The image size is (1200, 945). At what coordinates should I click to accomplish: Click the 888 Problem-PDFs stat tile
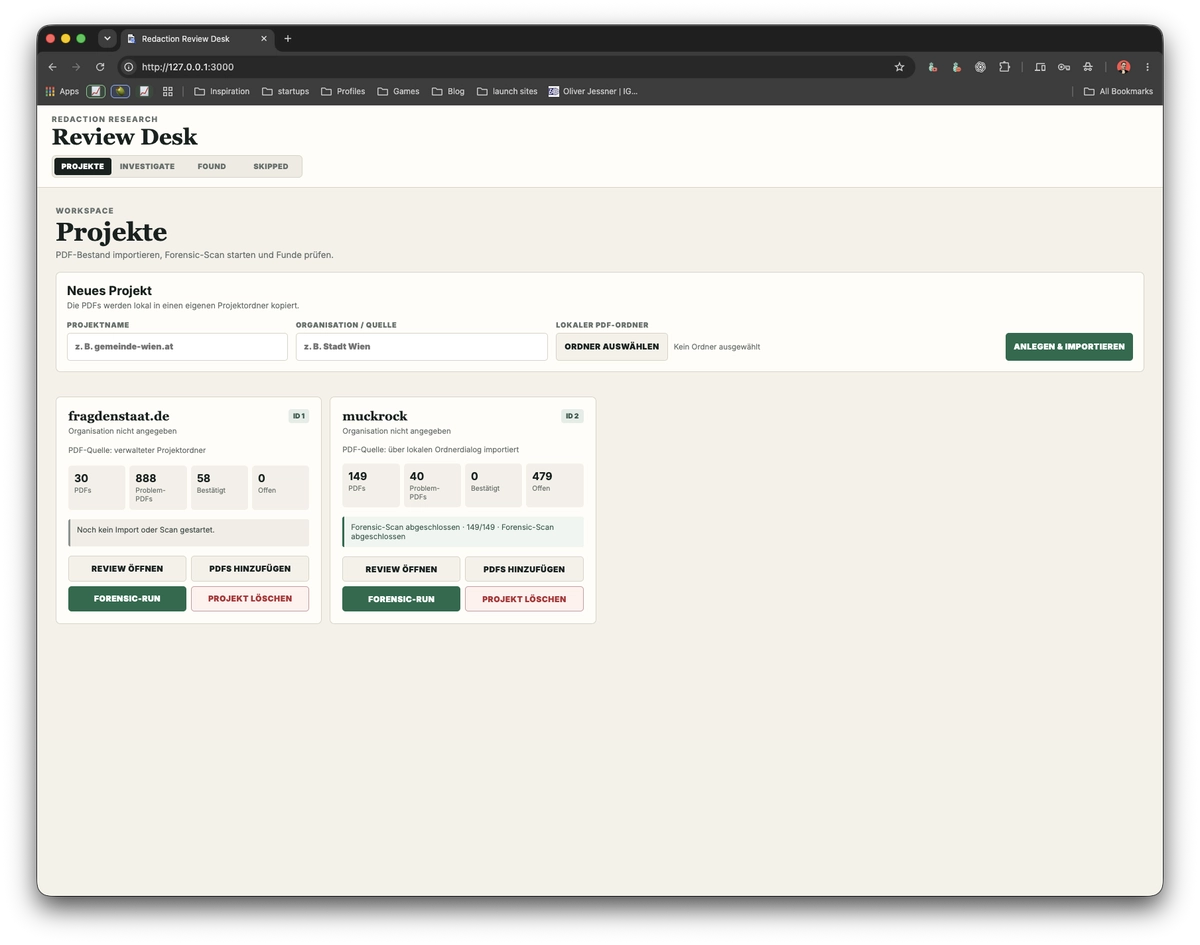pos(158,487)
